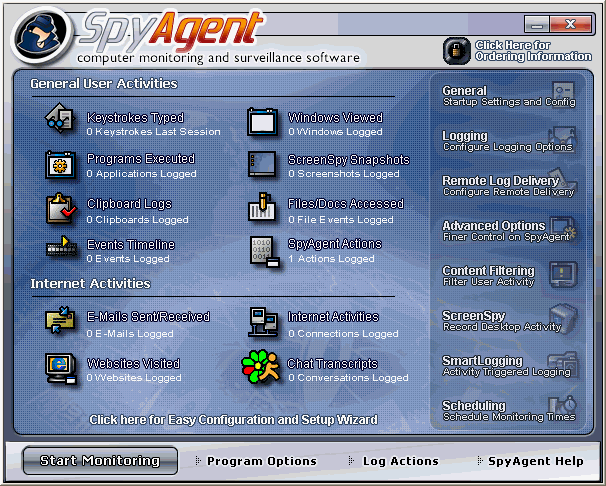Open the SpyAgent Help menu
606x486 pixels.
coord(535,461)
